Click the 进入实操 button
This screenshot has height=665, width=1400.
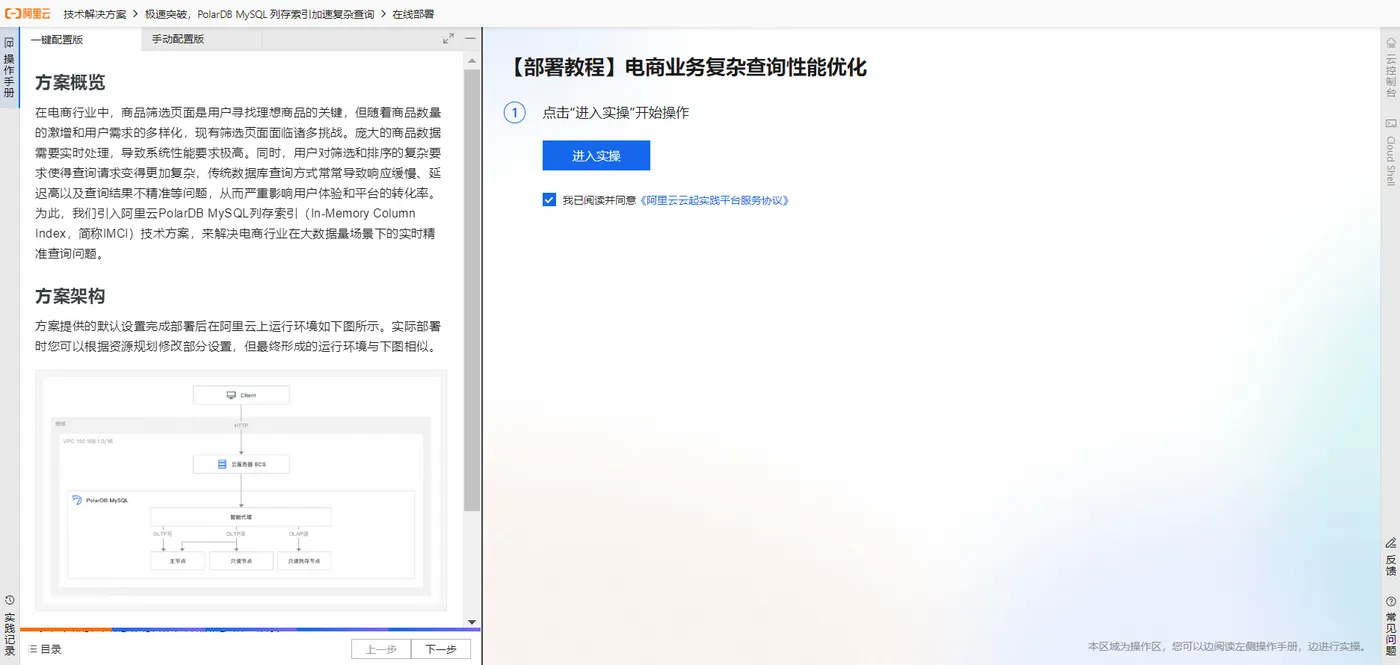pyautogui.click(x=596, y=156)
